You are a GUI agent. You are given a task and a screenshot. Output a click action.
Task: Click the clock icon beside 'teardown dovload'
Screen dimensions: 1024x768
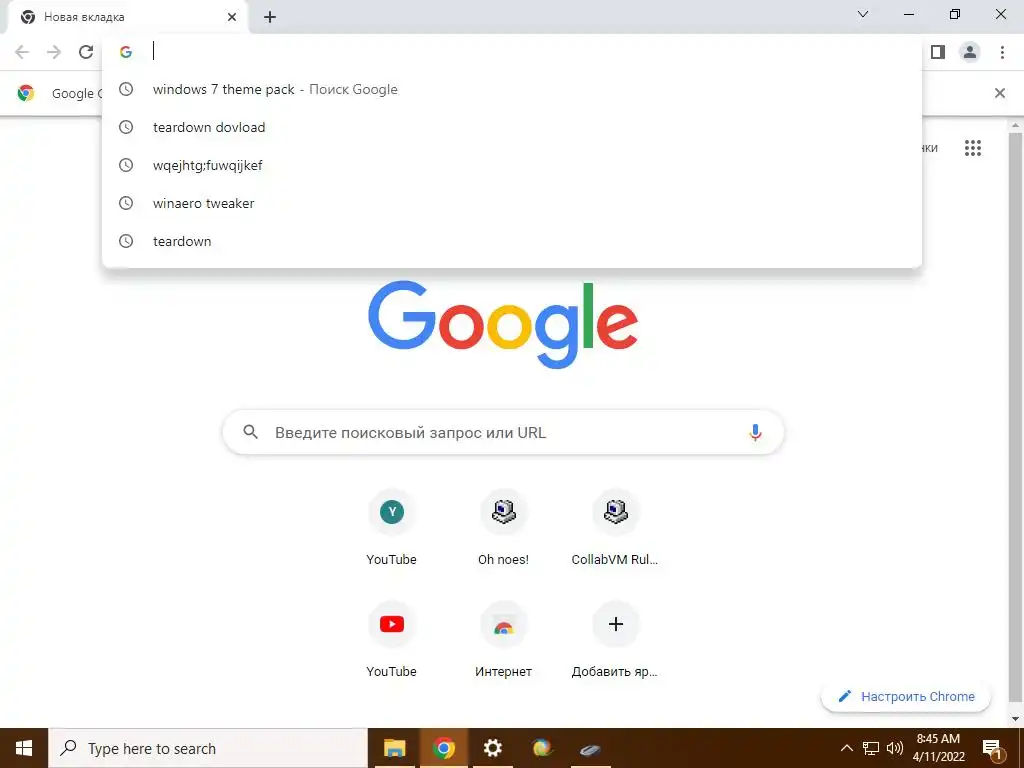[126, 127]
